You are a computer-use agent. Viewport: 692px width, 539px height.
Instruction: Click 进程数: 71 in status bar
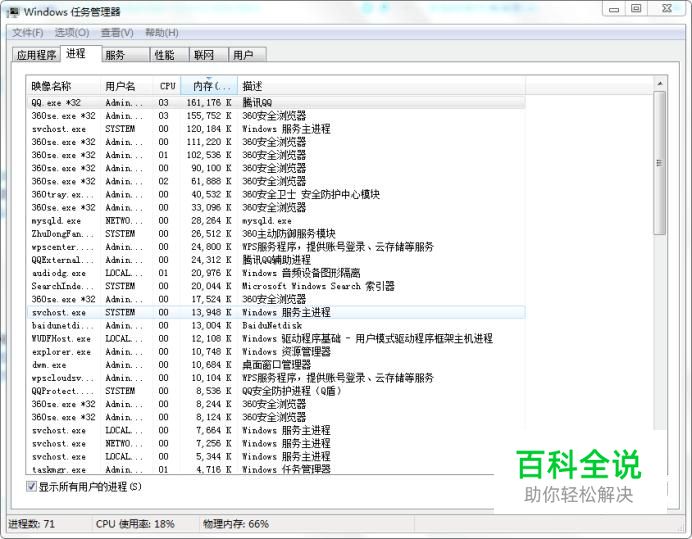(x=32, y=524)
